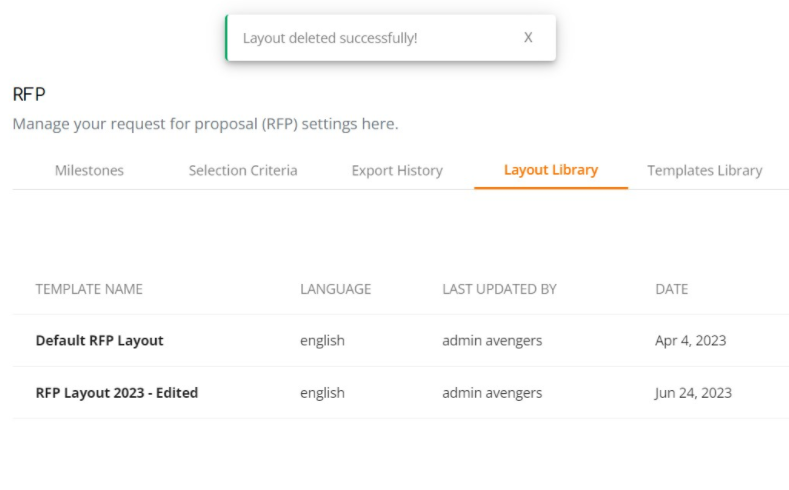789x490 pixels.
Task: Open the Default RFP Layout template
Action: pos(100,341)
